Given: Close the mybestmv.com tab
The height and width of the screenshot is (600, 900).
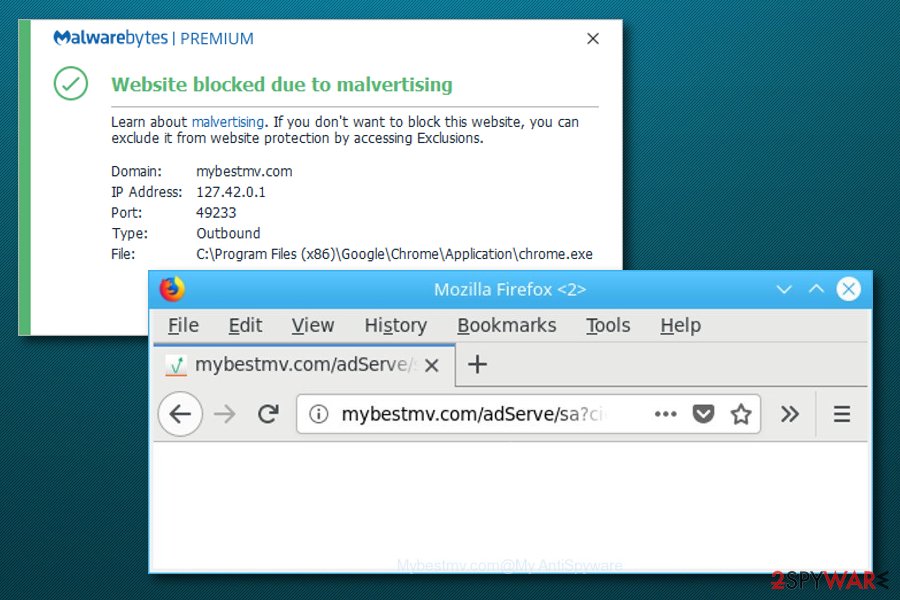Looking at the screenshot, I should tap(432, 365).
